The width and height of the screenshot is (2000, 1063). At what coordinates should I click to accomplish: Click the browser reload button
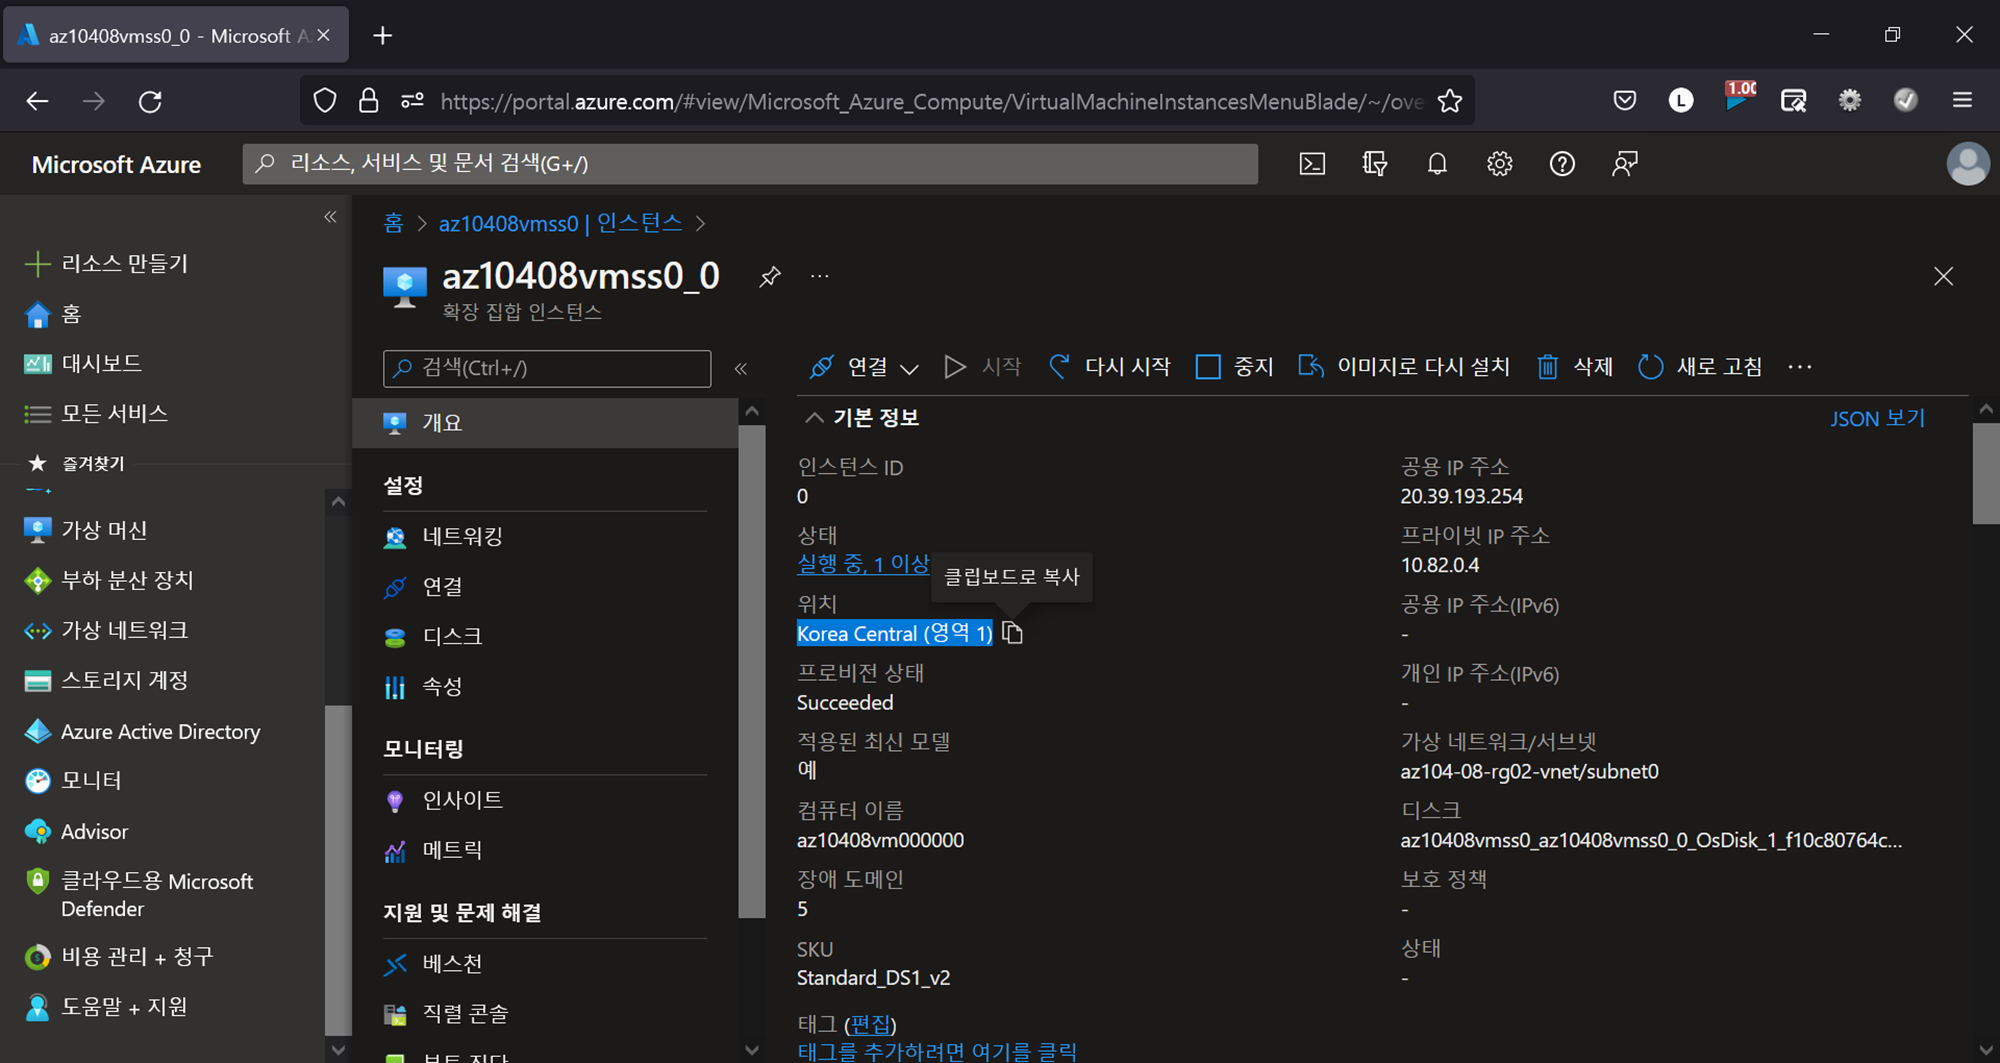[x=150, y=101]
